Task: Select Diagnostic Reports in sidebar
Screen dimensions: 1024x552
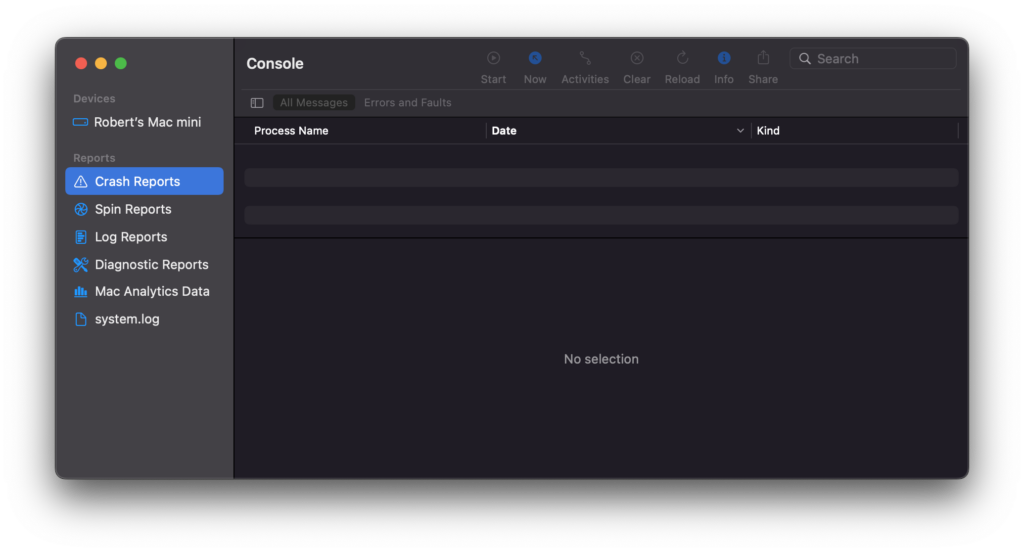Action: 151,265
